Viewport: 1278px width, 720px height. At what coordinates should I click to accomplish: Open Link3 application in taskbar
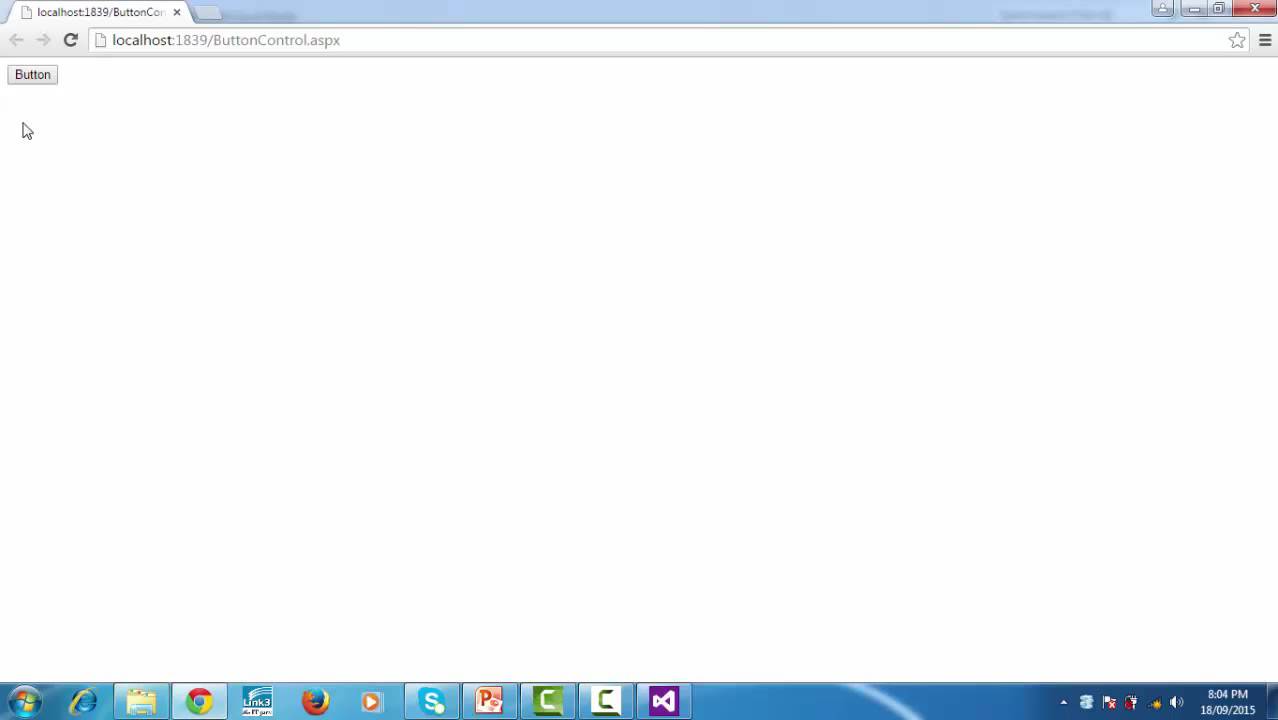pos(257,702)
